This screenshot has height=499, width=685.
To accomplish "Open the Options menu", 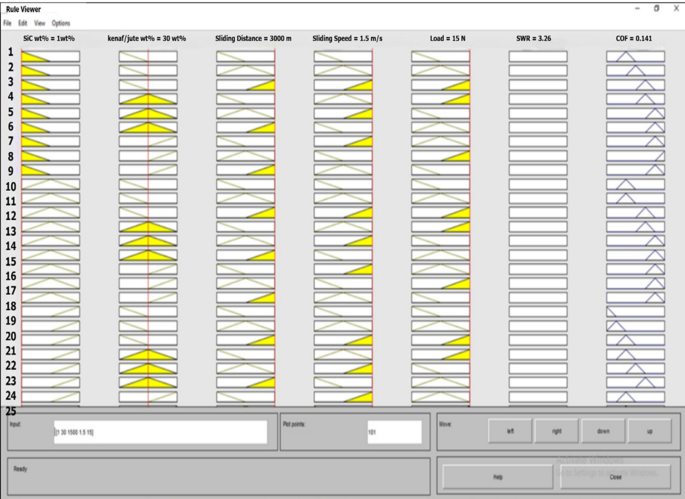I will tap(61, 22).
